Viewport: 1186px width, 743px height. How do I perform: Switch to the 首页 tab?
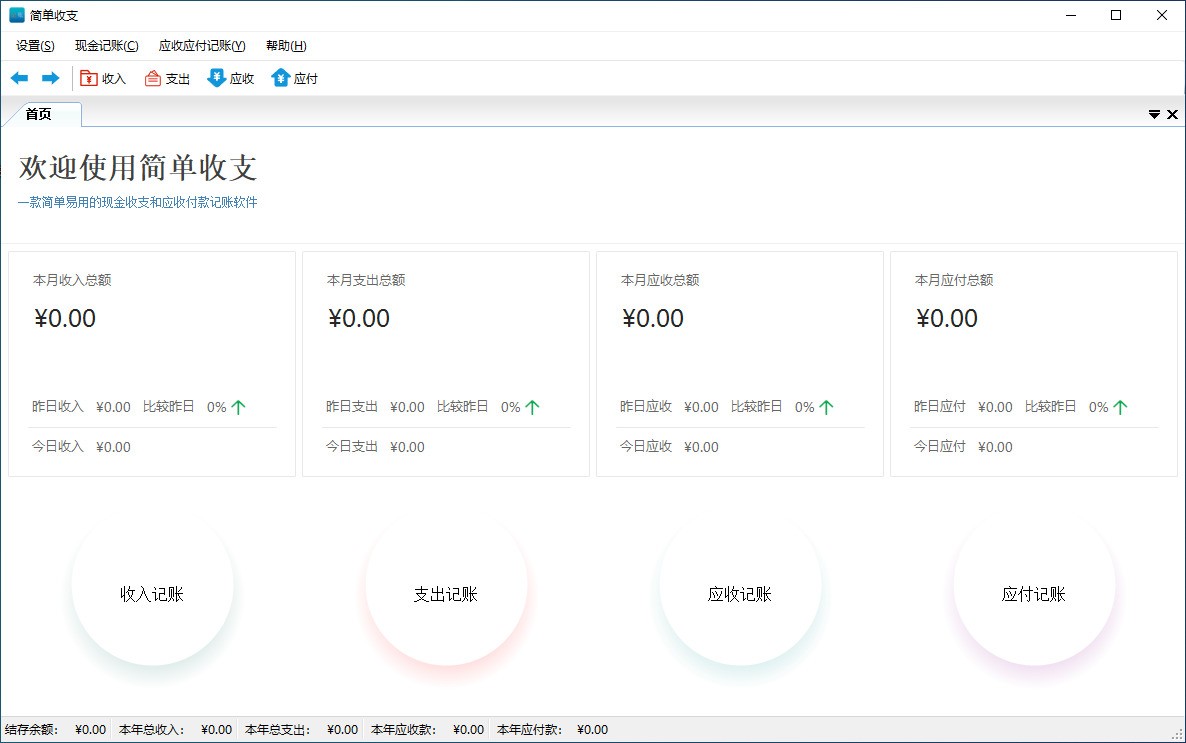(x=40, y=114)
